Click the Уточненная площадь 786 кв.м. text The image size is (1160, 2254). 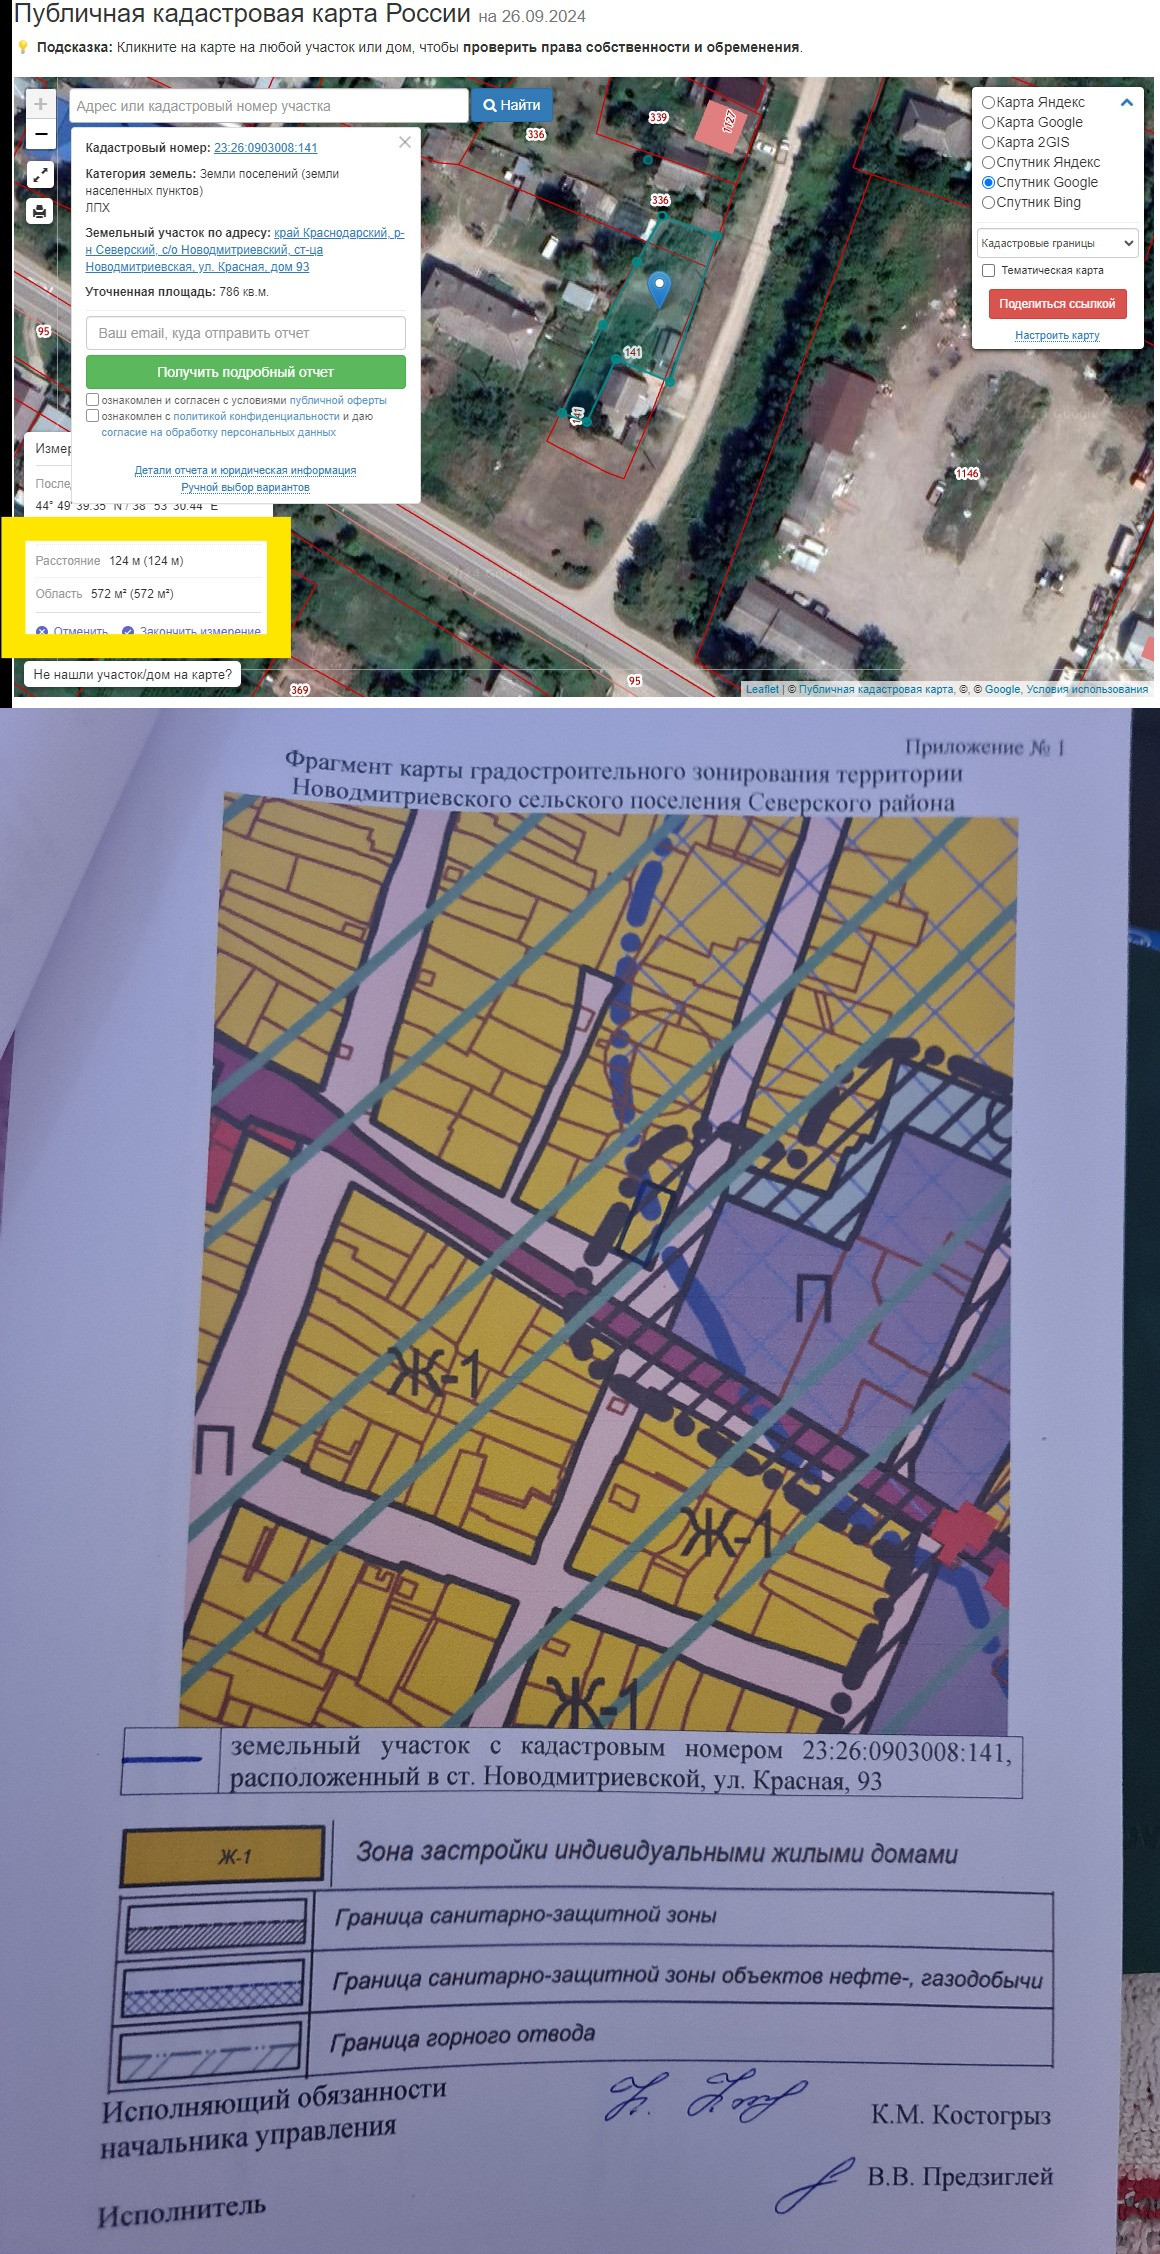[177, 292]
